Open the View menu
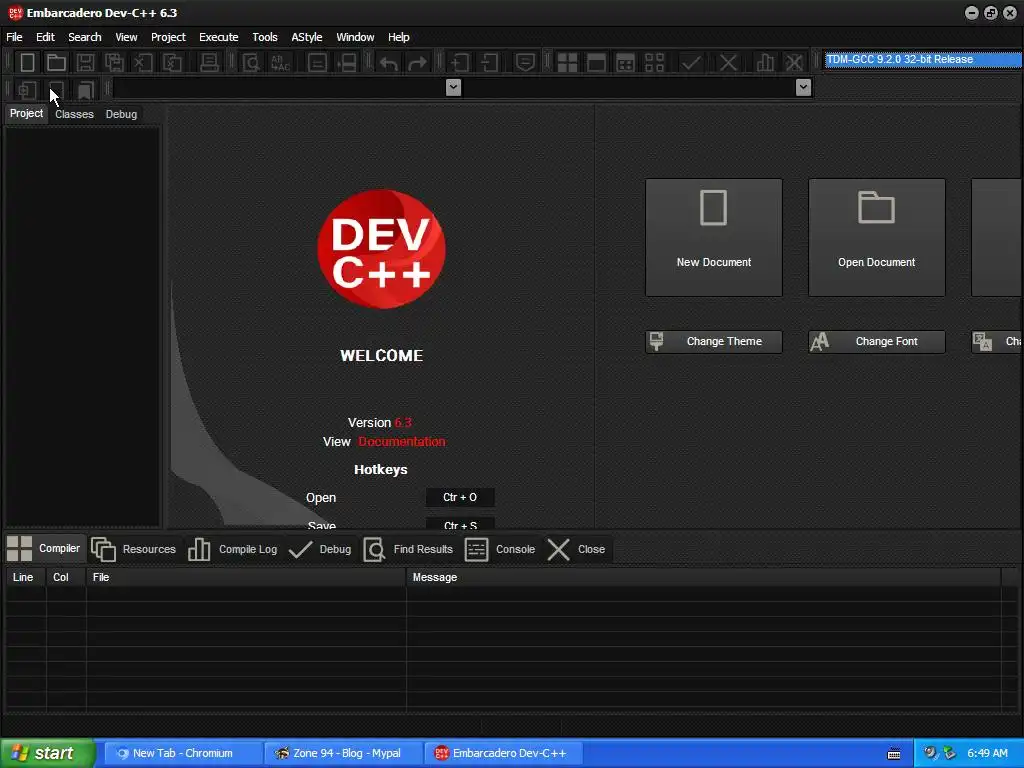The width and height of the screenshot is (1024, 768). (126, 37)
